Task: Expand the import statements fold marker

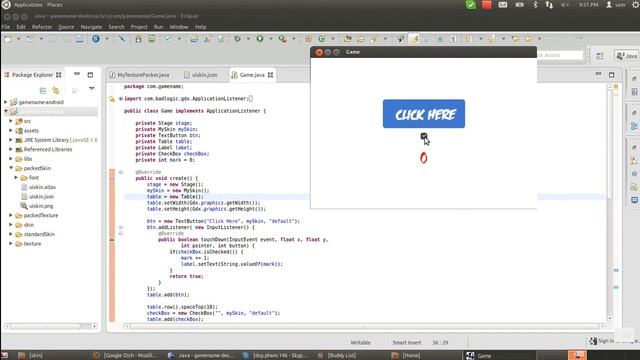Action: click(x=121, y=99)
